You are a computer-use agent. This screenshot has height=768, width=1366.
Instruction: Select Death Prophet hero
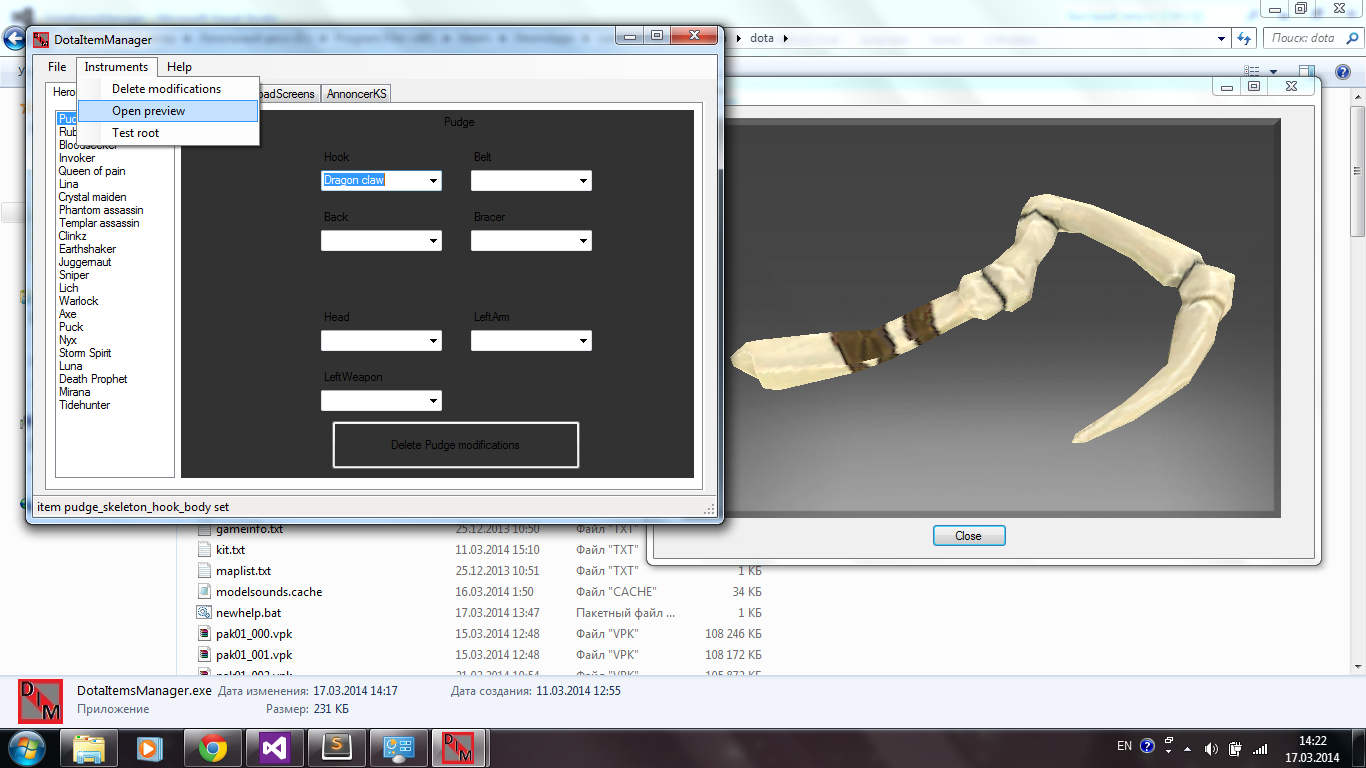point(93,379)
